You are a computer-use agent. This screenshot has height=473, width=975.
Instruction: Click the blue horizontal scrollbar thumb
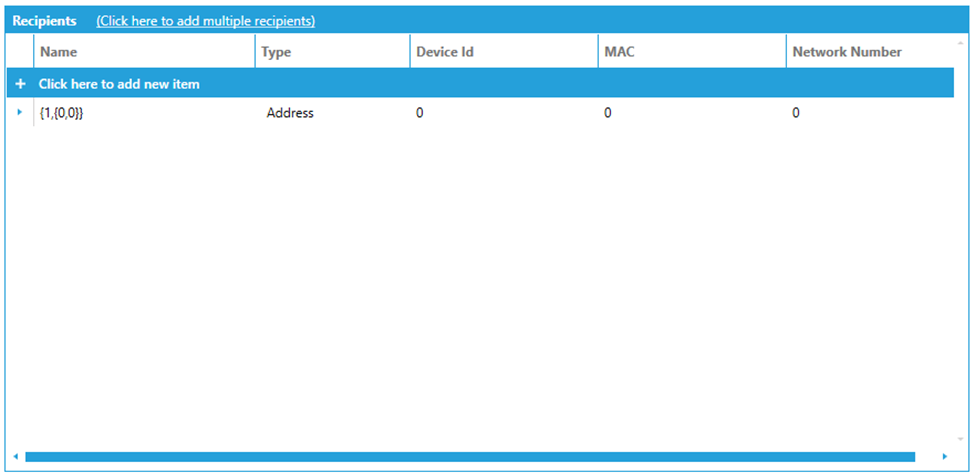click(x=470, y=457)
